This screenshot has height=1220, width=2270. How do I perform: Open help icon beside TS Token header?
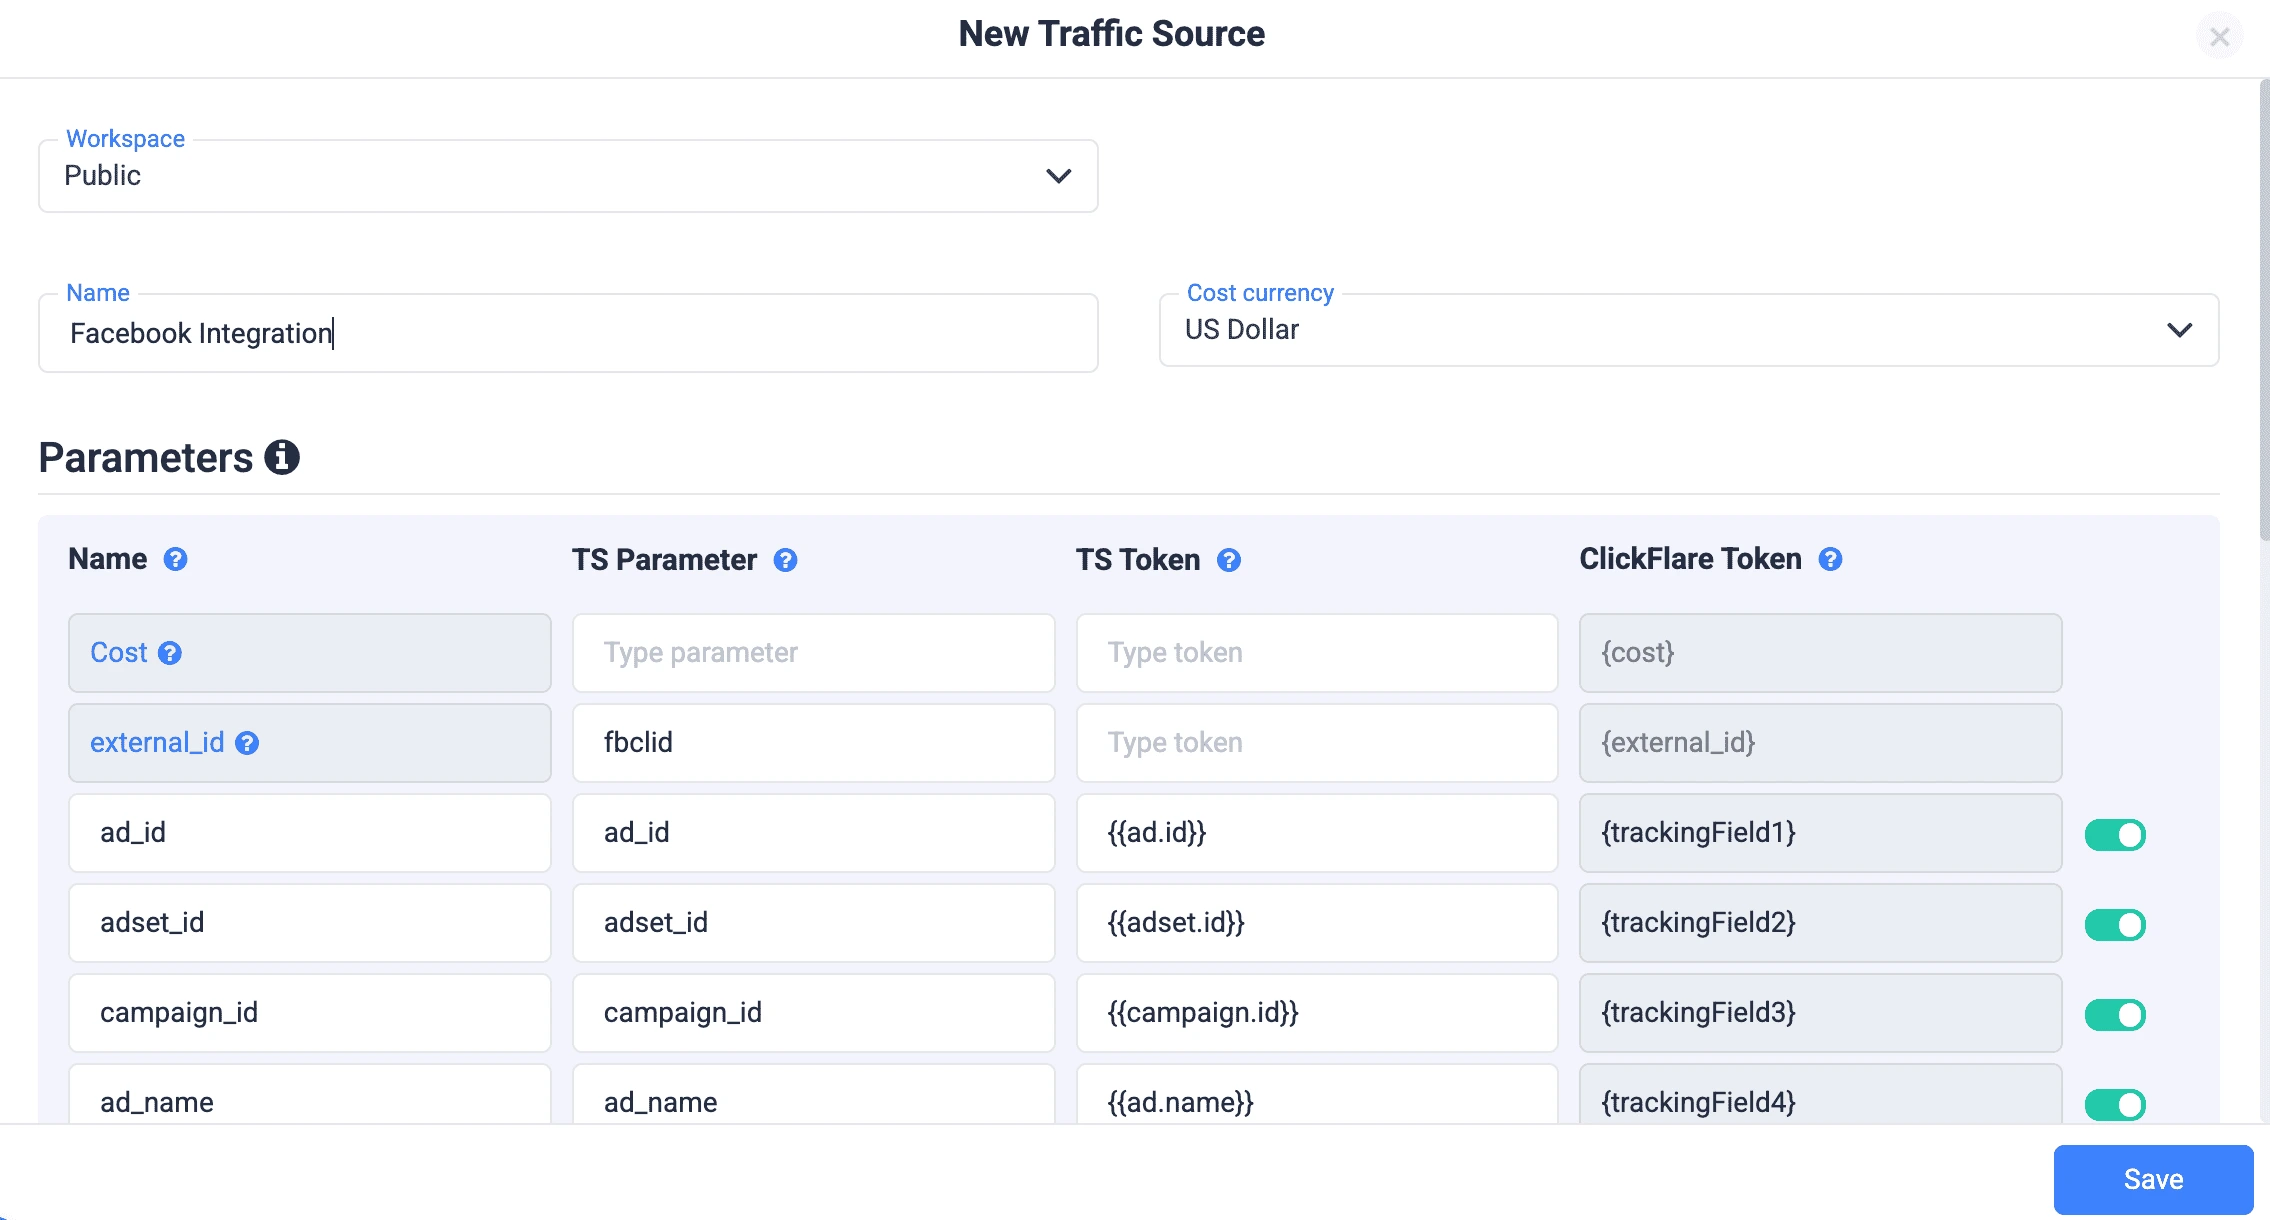tap(1229, 560)
